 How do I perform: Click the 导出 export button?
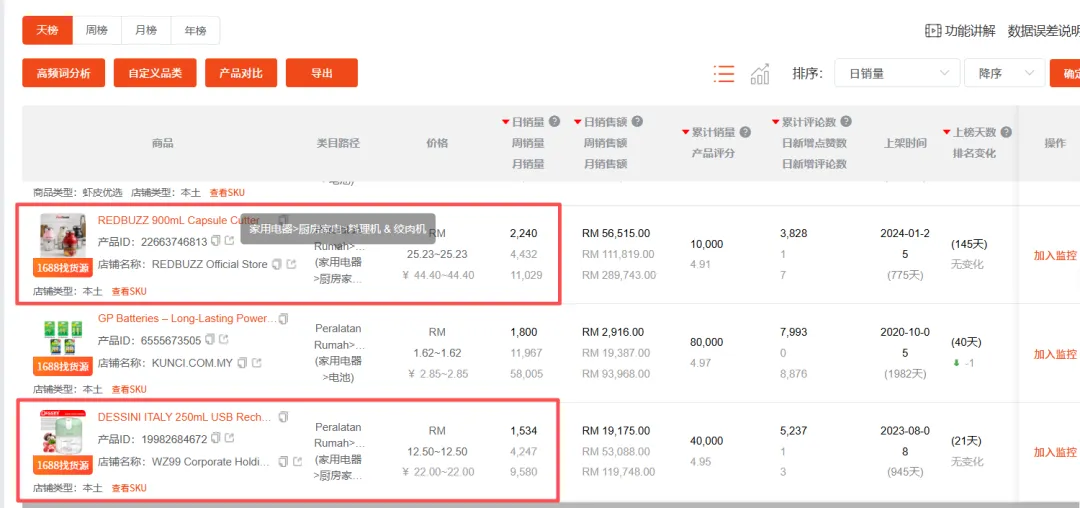point(322,73)
